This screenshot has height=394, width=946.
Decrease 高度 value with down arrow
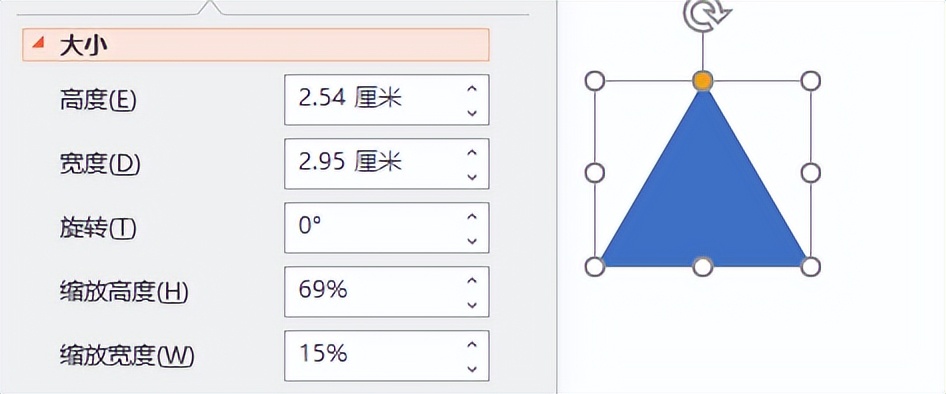click(472, 112)
